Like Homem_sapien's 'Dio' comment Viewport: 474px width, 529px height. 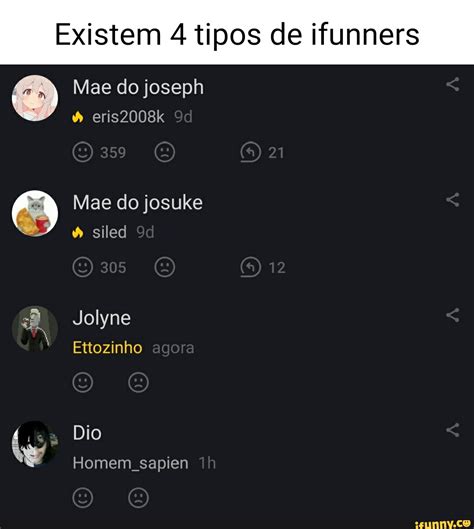click(83, 498)
